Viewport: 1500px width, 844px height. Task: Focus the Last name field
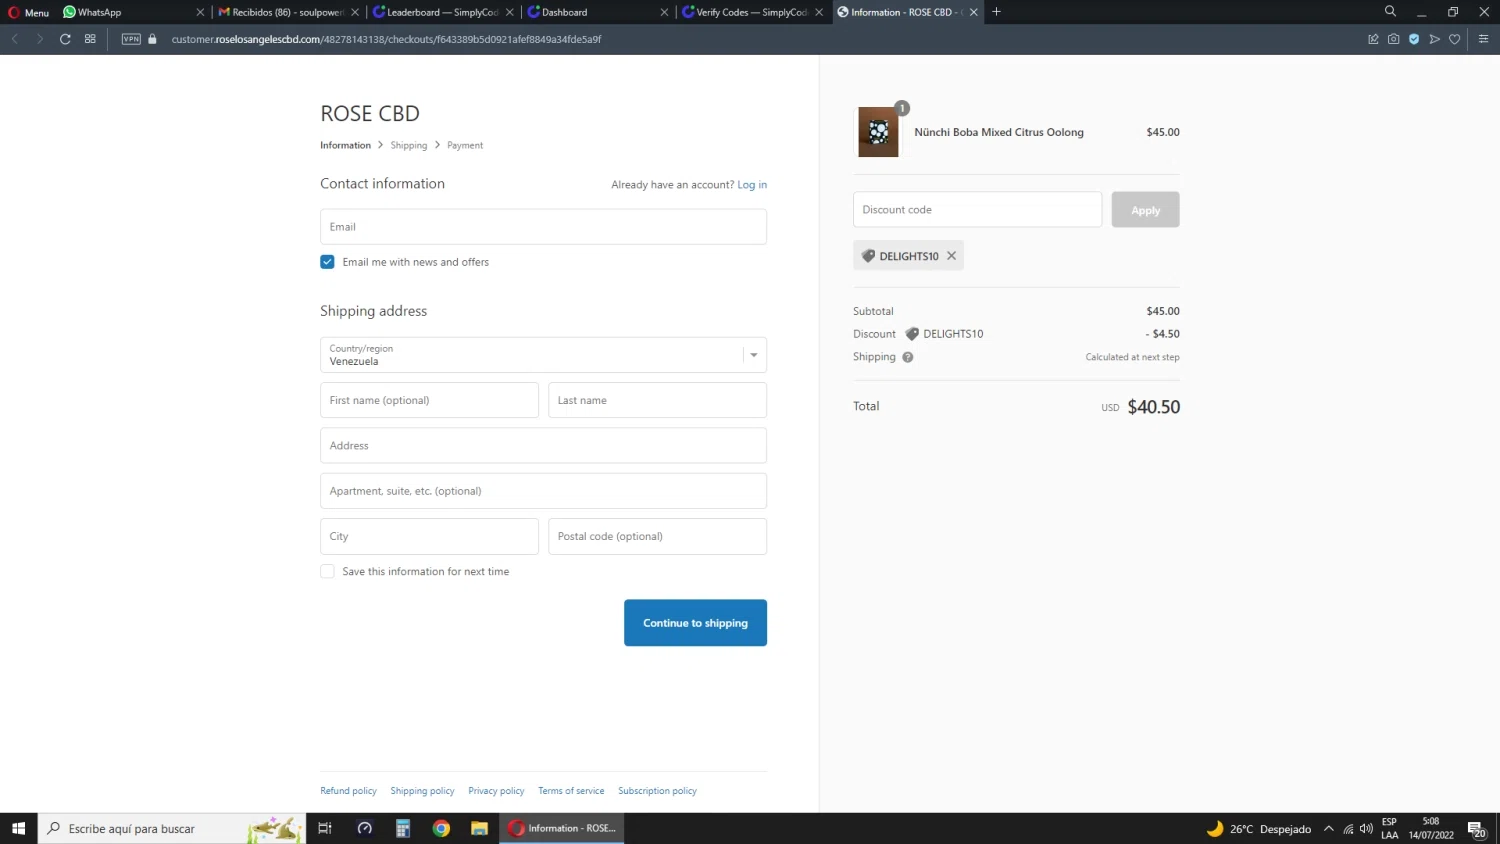point(657,400)
